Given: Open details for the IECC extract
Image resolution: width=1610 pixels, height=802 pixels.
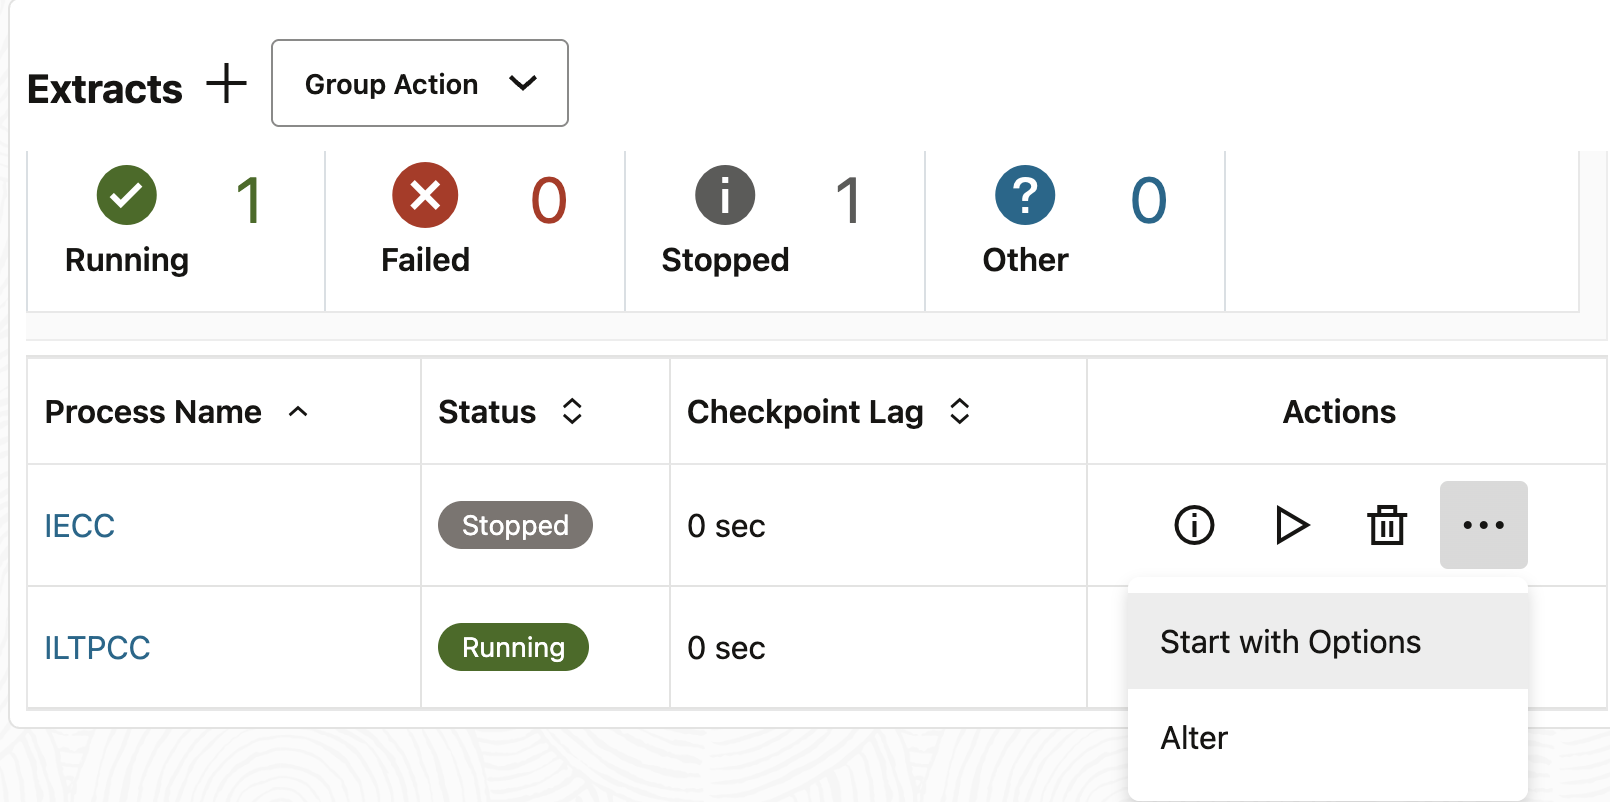Looking at the screenshot, I should pos(1192,525).
